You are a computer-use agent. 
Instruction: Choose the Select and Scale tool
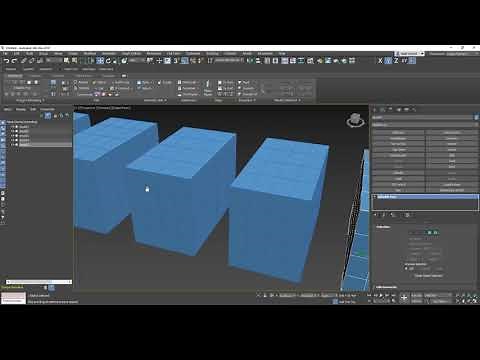[x=115, y=61]
